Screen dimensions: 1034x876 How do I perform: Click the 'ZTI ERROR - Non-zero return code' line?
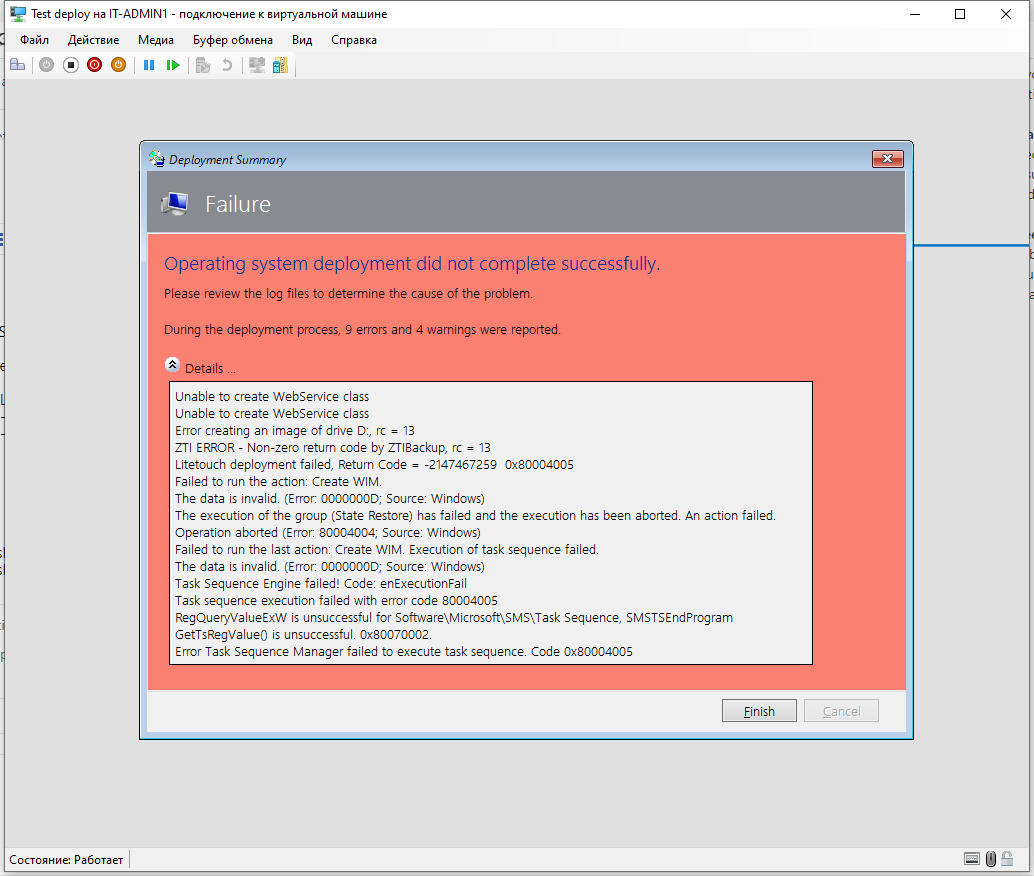point(332,448)
